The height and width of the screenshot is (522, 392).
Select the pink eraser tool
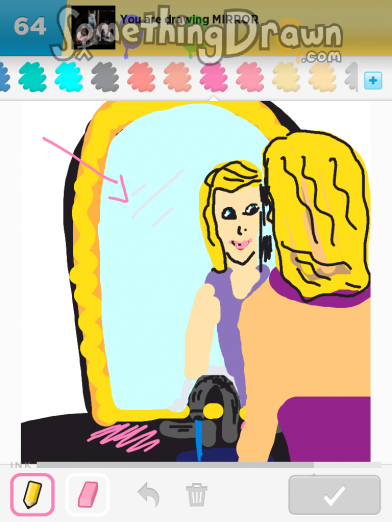tap(88, 494)
